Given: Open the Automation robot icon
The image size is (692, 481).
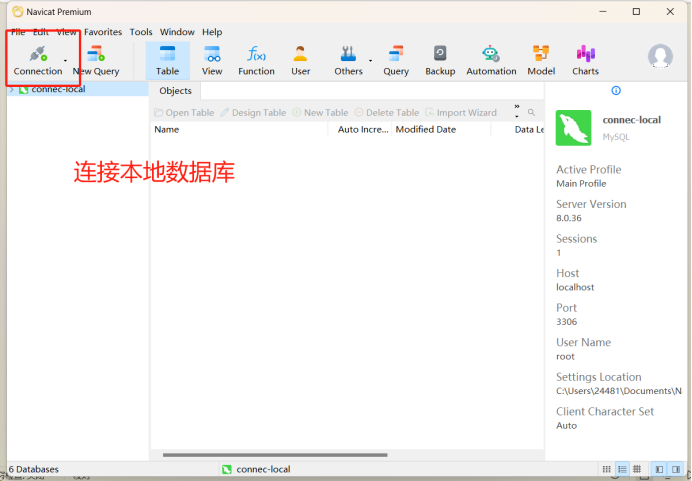Looking at the screenshot, I should coord(491,60).
